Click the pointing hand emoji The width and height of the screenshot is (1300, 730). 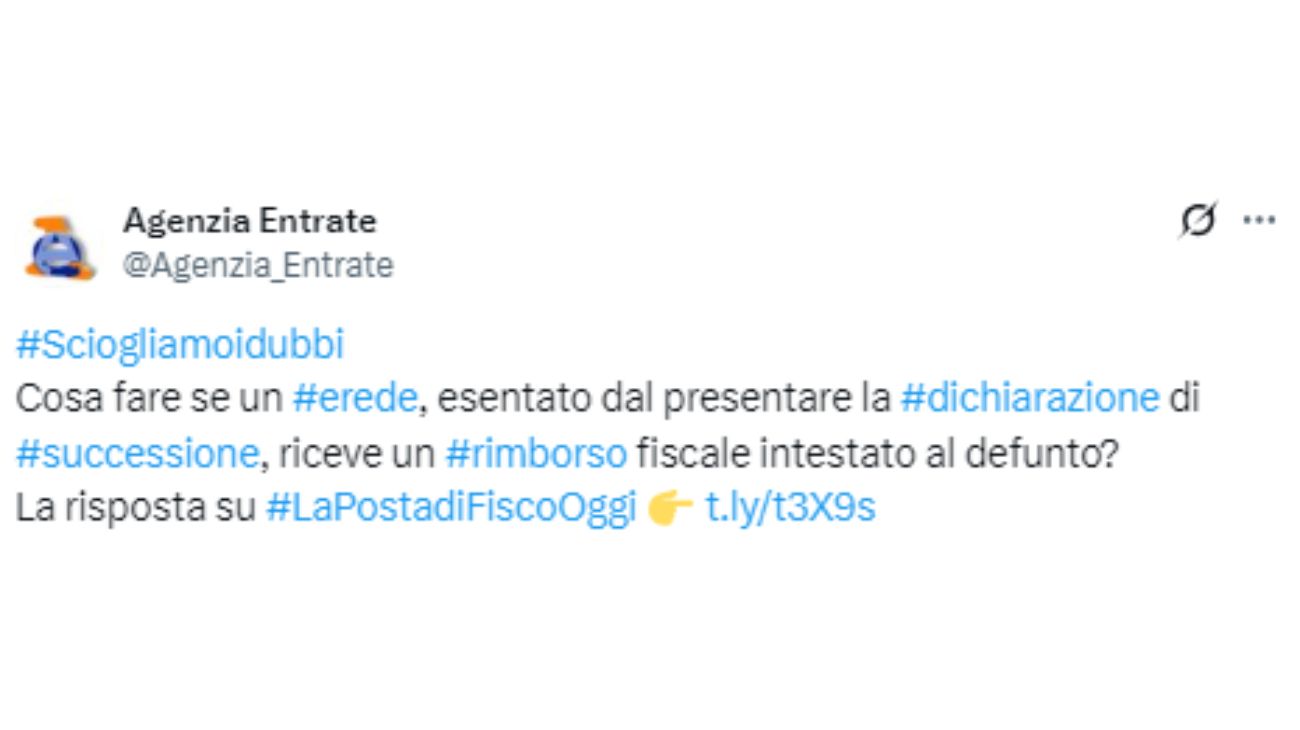point(670,508)
